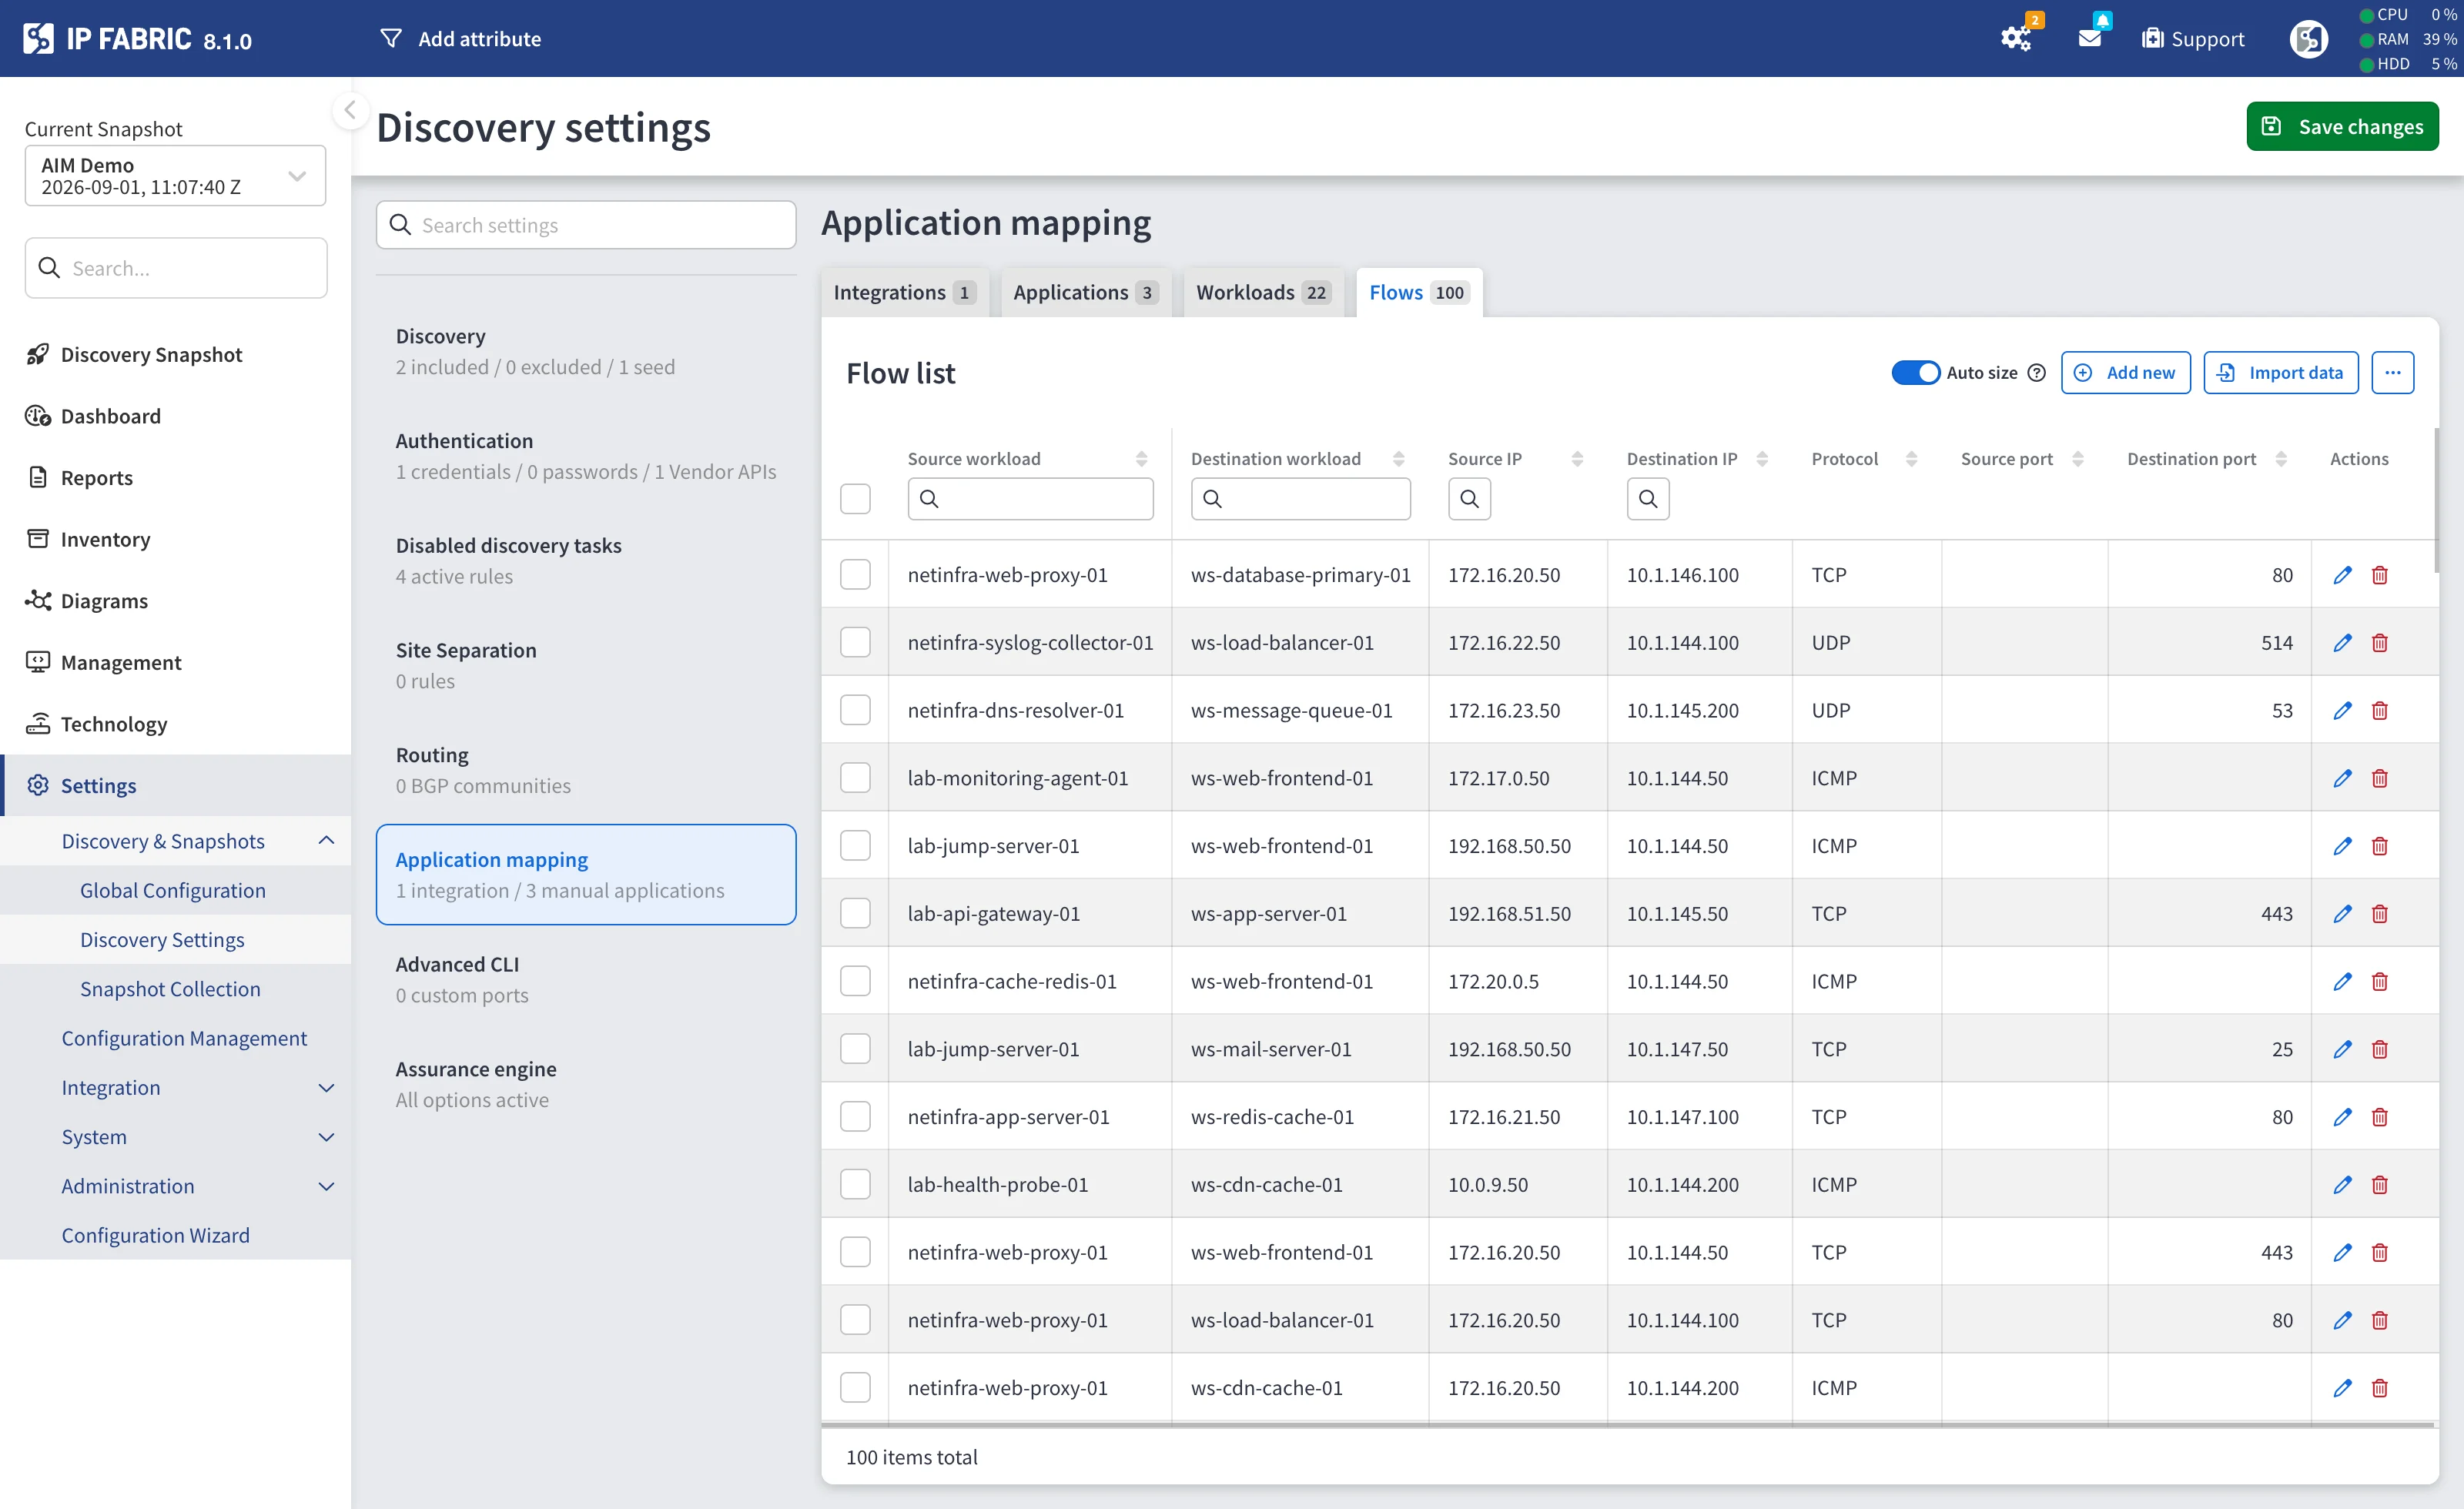Screen dimensions: 2464x1509
Task: Open the mail notifications icon
Action: 2091,38
